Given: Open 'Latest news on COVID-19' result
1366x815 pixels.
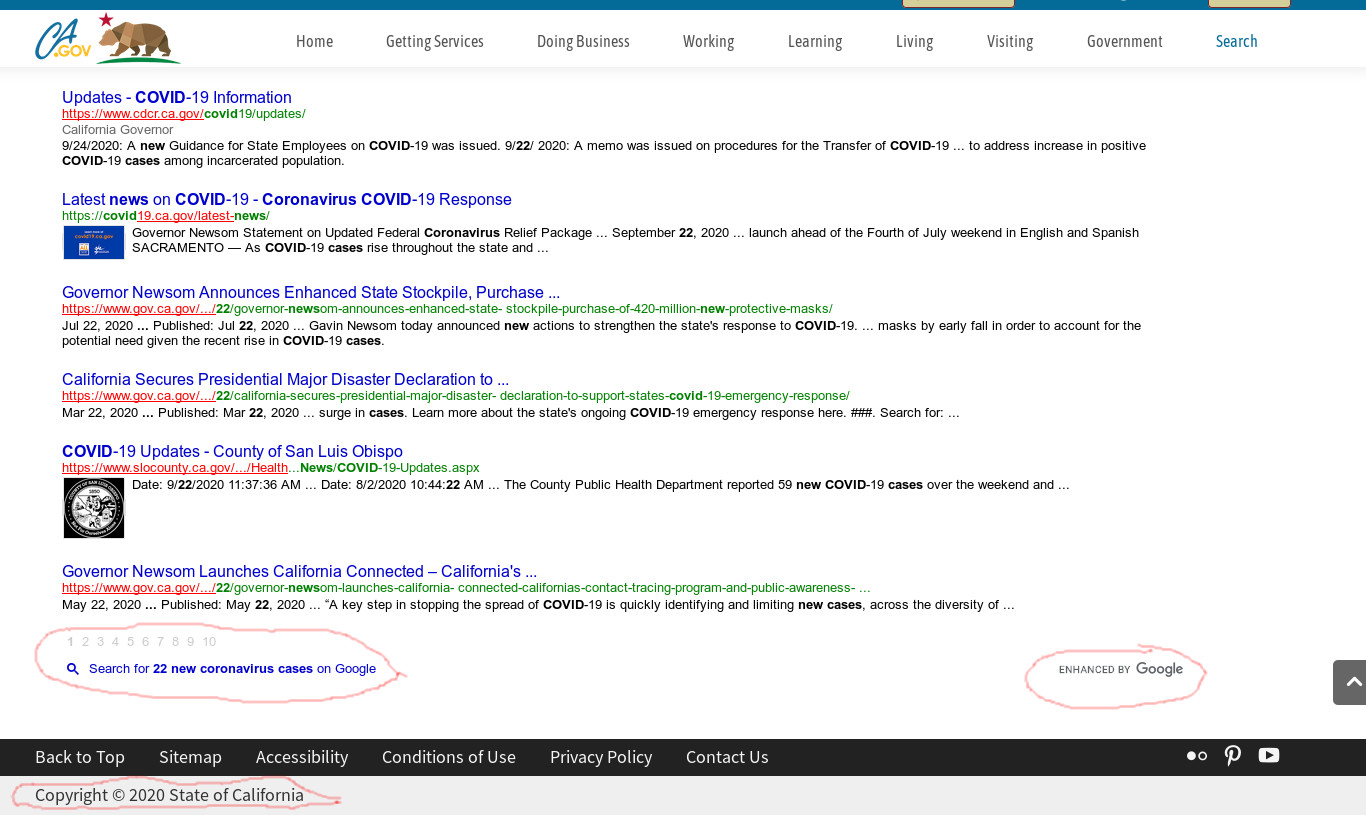Looking at the screenshot, I should (287, 199).
